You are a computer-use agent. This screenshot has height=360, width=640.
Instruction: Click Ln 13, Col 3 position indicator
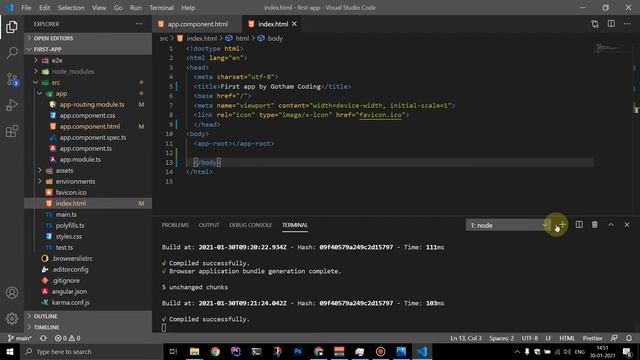tap(466, 338)
